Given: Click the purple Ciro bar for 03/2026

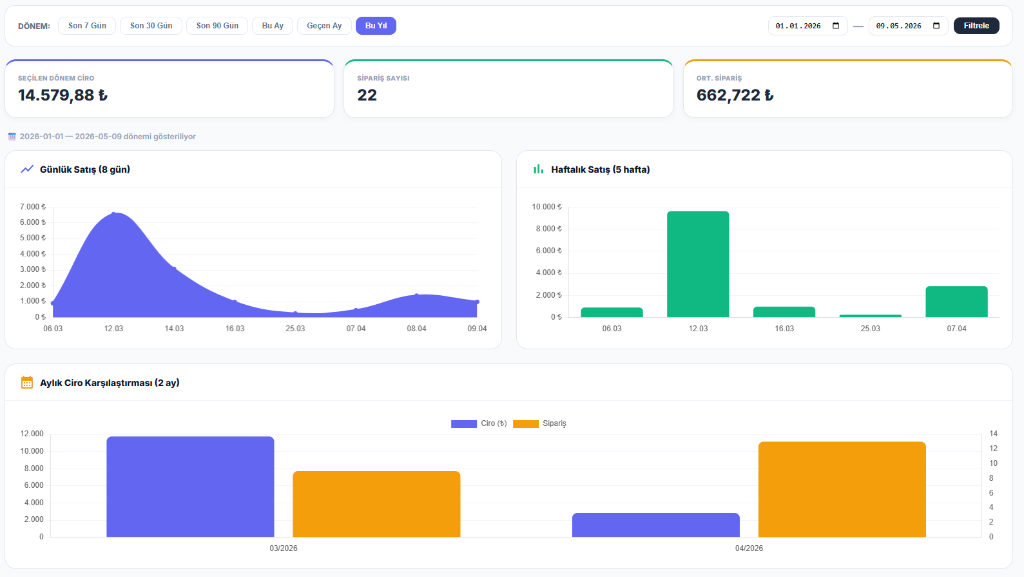Looking at the screenshot, I should tap(190, 487).
